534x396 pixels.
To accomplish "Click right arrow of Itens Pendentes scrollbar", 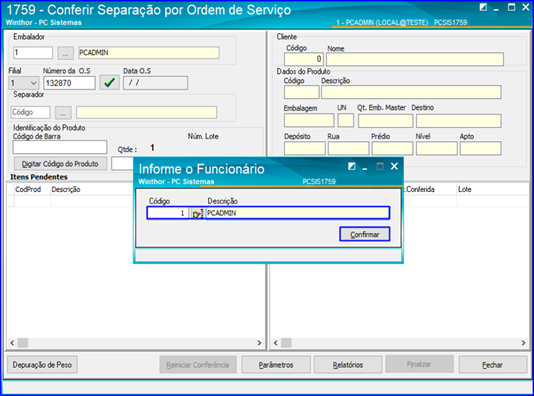I will (259, 343).
